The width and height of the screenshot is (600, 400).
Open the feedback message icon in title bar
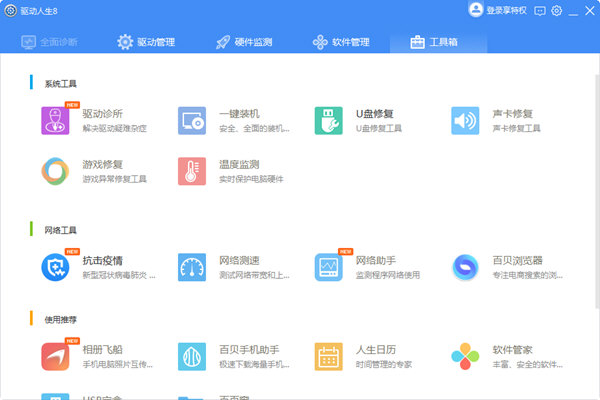(540, 11)
